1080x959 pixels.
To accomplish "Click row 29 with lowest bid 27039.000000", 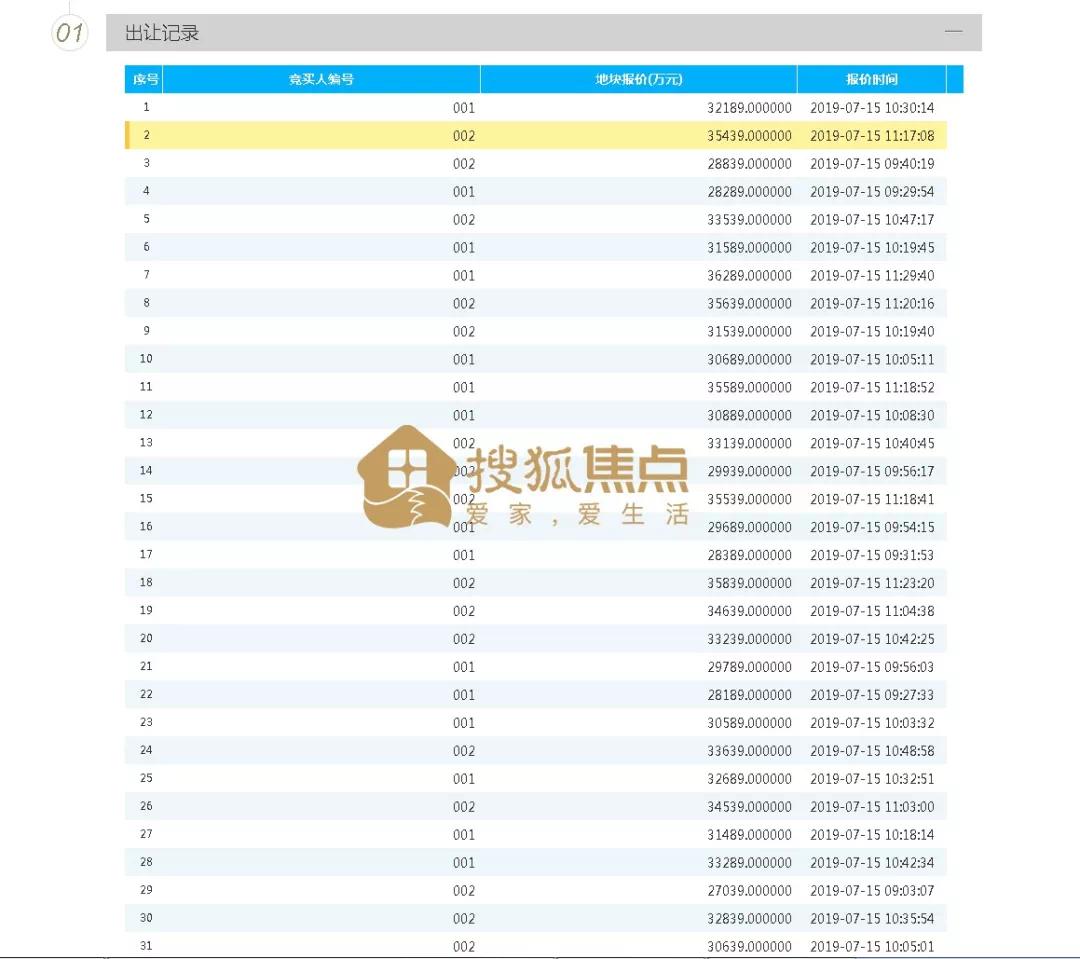I will click(x=540, y=890).
